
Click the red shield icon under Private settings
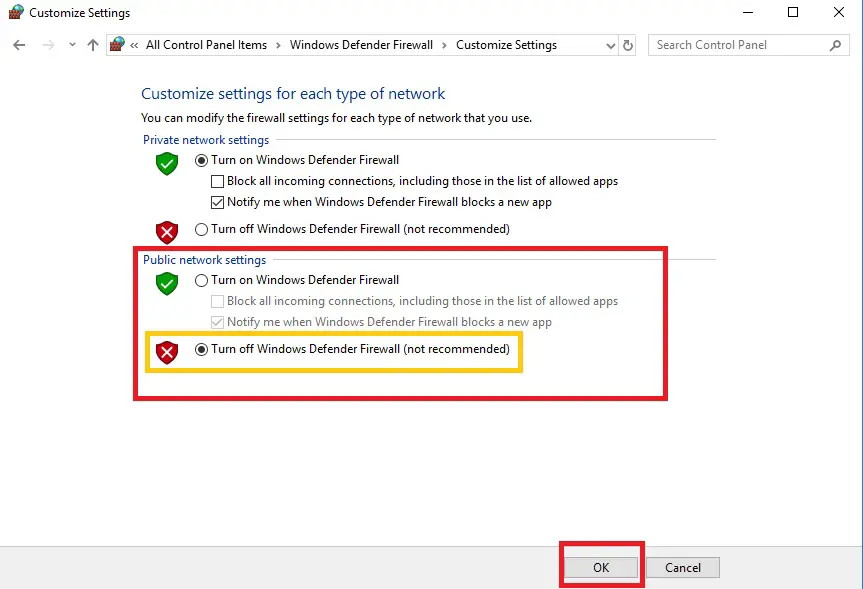point(167,232)
